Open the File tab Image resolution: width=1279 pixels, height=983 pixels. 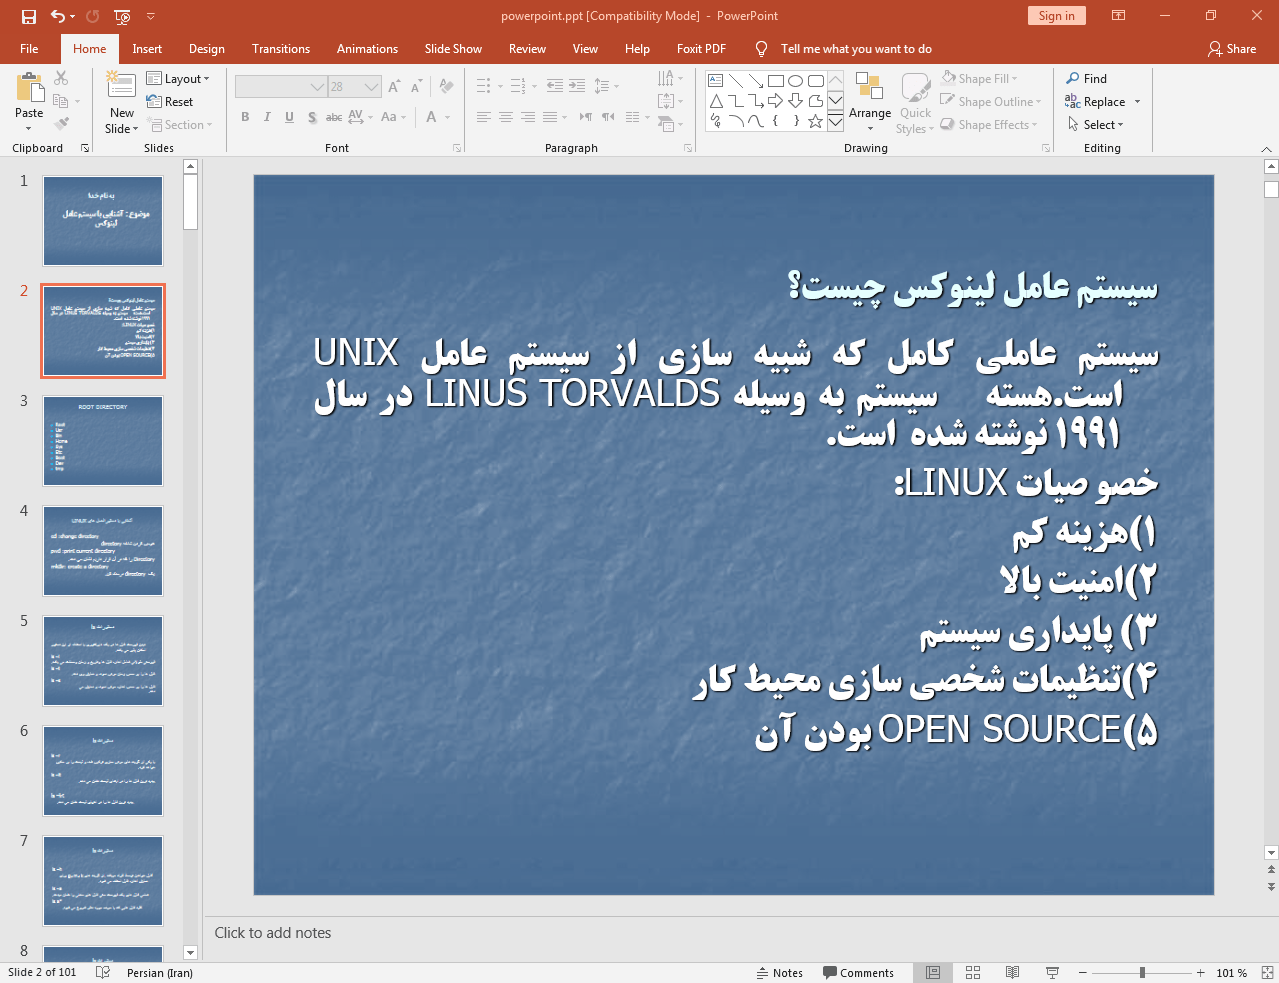(x=29, y=49)
